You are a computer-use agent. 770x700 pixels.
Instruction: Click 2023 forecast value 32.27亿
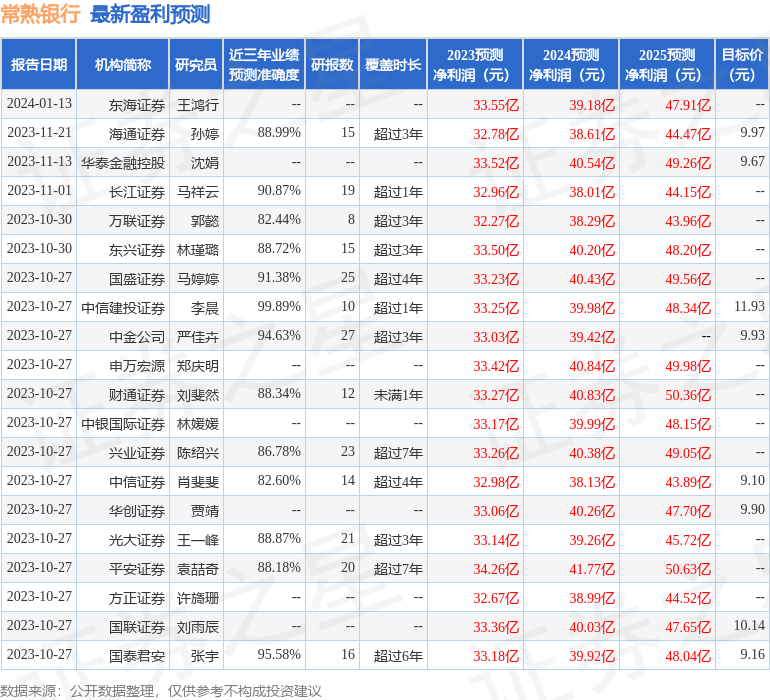(x=496, y=221)
